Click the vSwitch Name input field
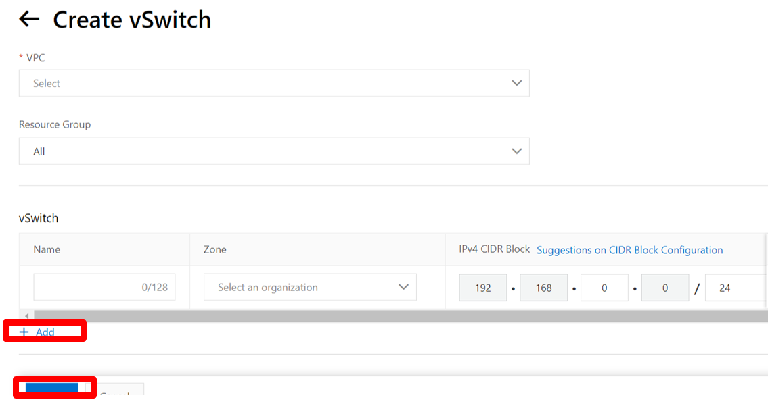 pos(104,287)
